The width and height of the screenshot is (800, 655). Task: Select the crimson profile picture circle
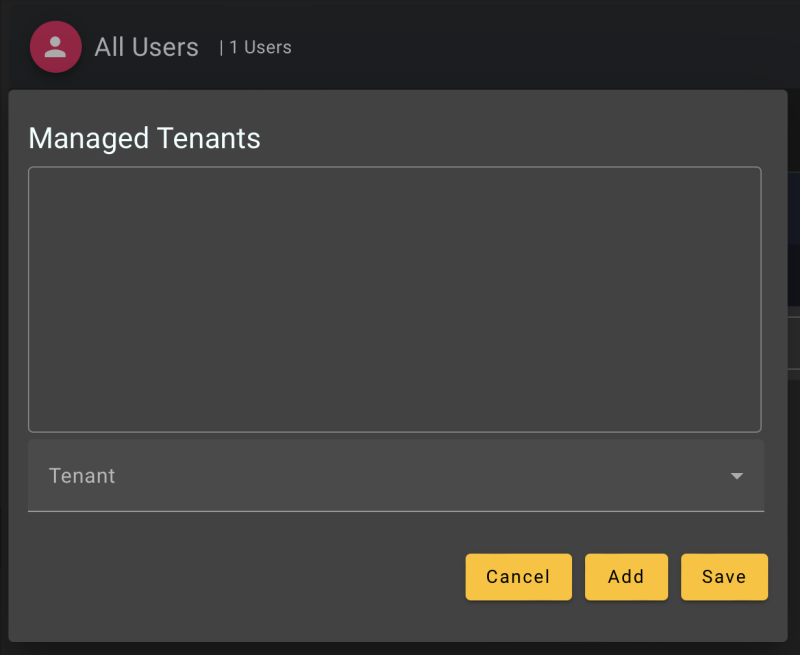tap(55, 46)
